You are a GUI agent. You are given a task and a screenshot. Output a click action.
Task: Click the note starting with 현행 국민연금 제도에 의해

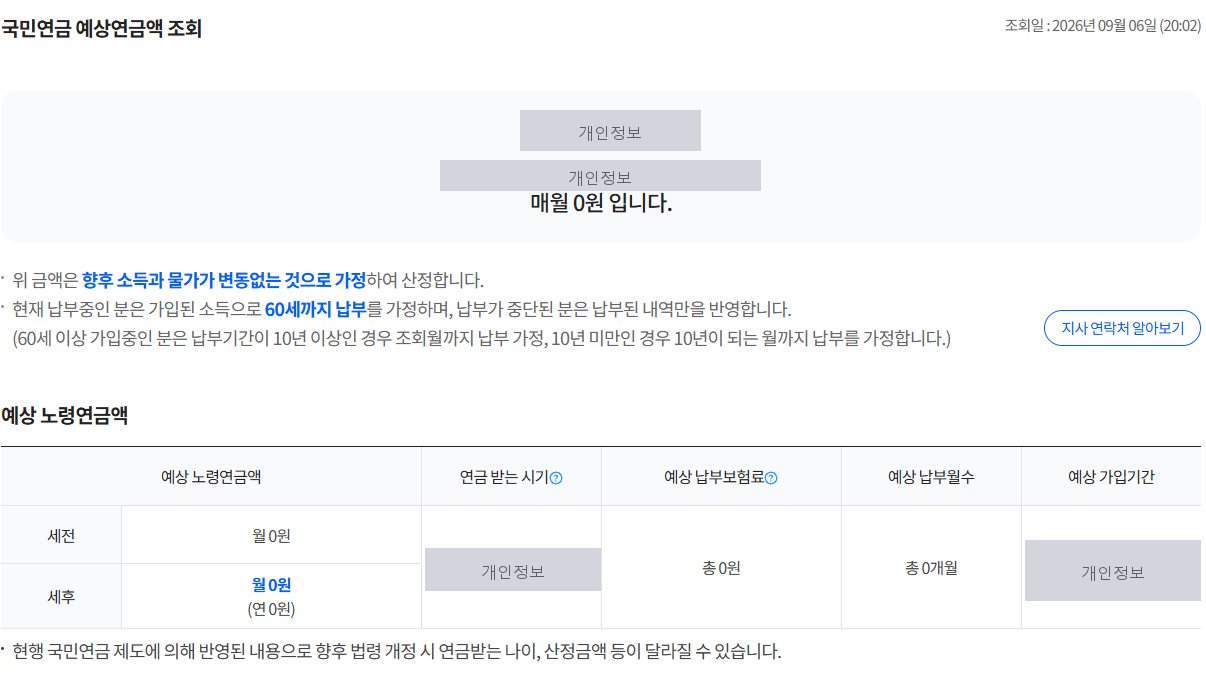397,652
